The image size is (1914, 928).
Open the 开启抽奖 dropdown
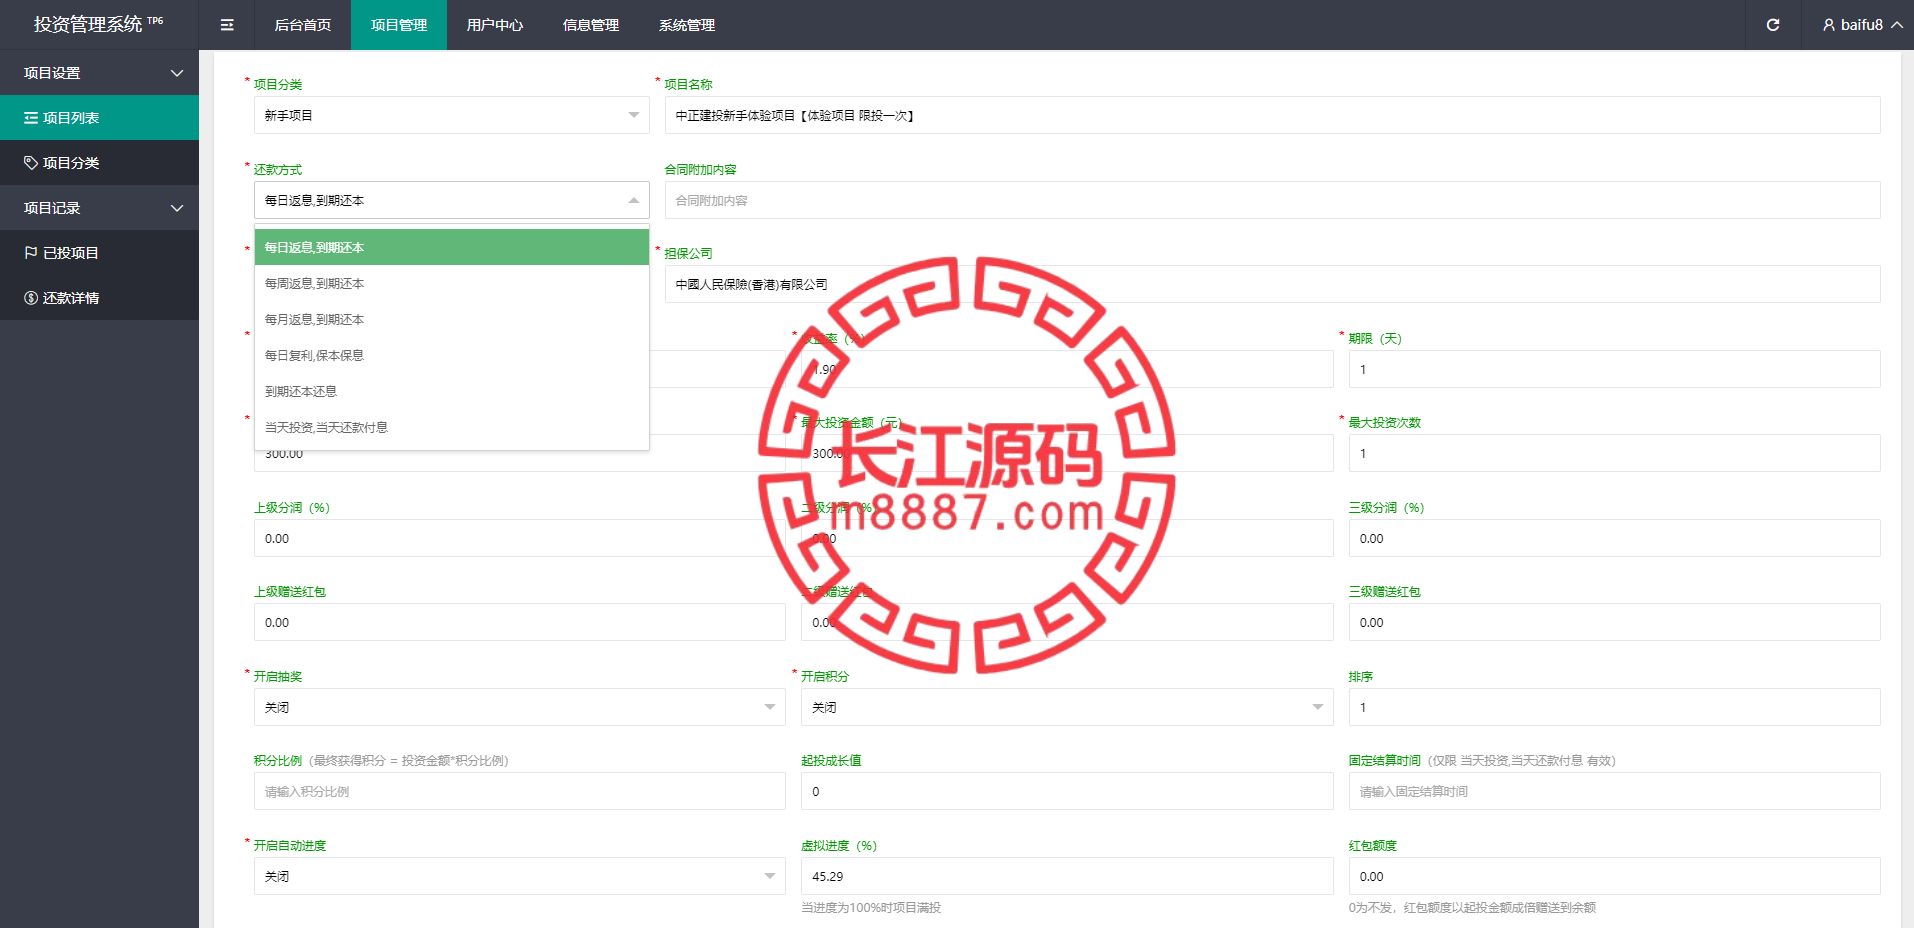pos(520,707)
